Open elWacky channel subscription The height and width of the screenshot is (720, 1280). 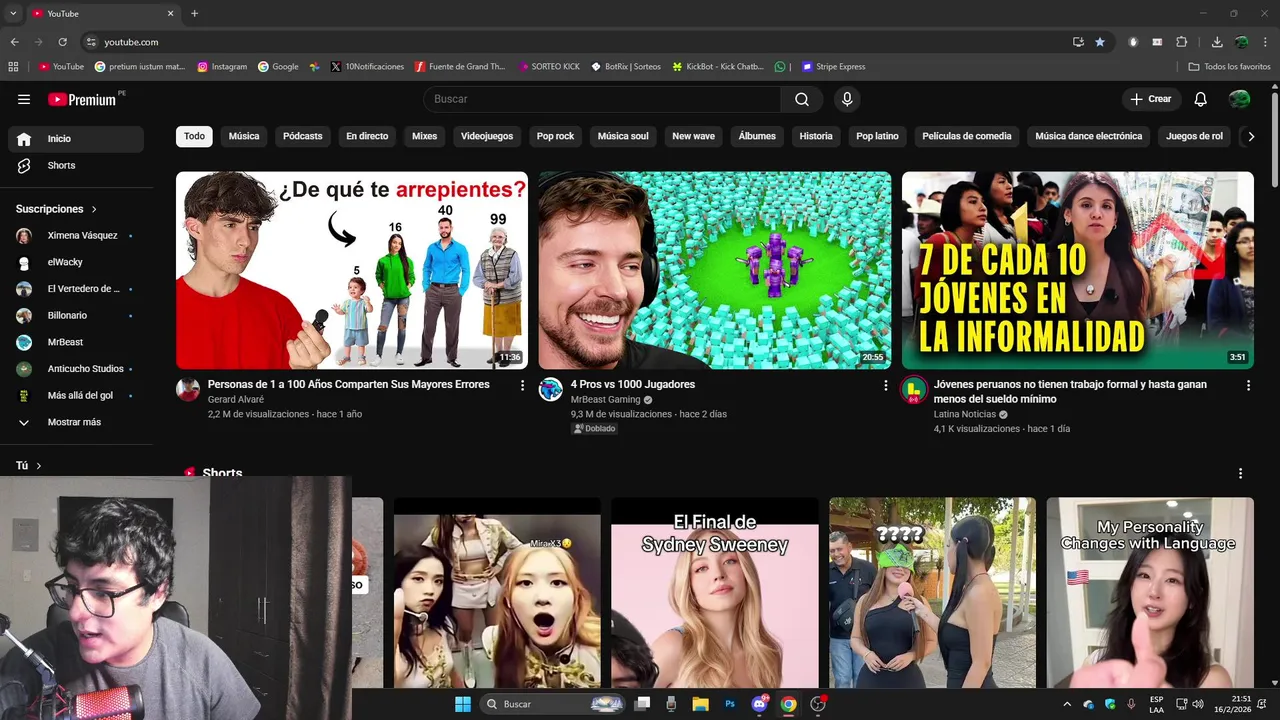76,262
